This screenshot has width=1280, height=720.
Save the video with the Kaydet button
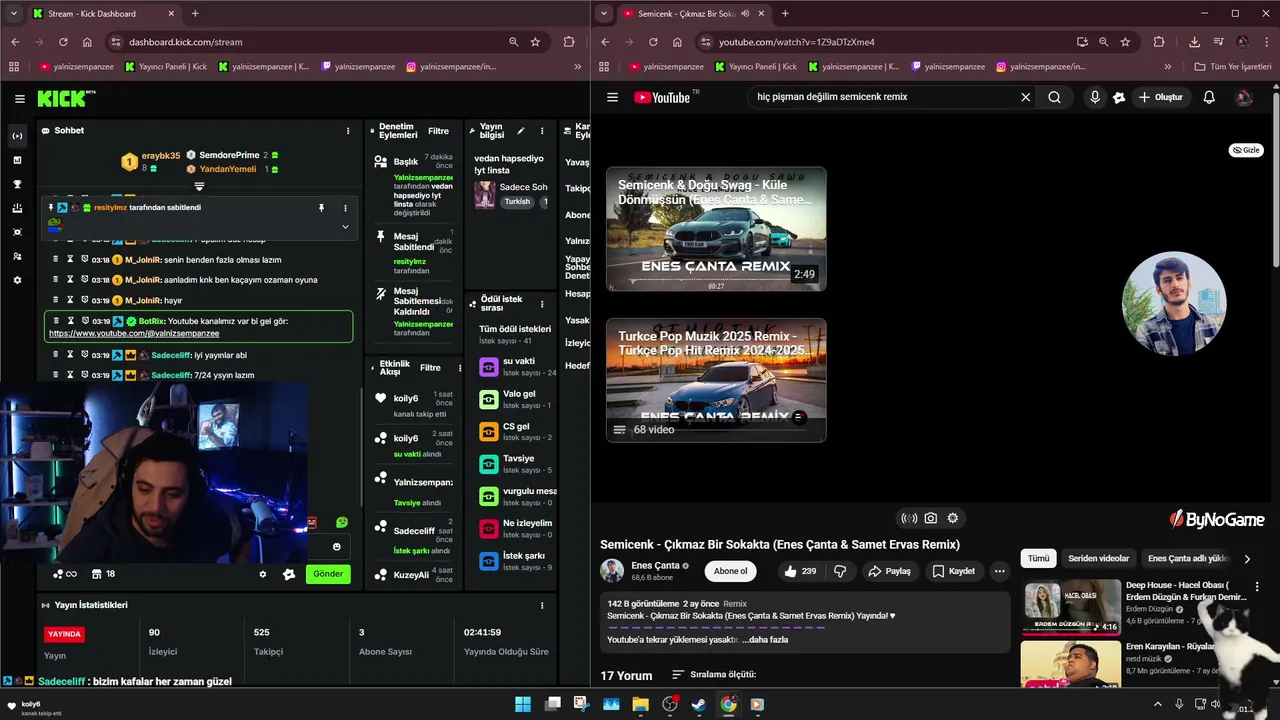953,571
